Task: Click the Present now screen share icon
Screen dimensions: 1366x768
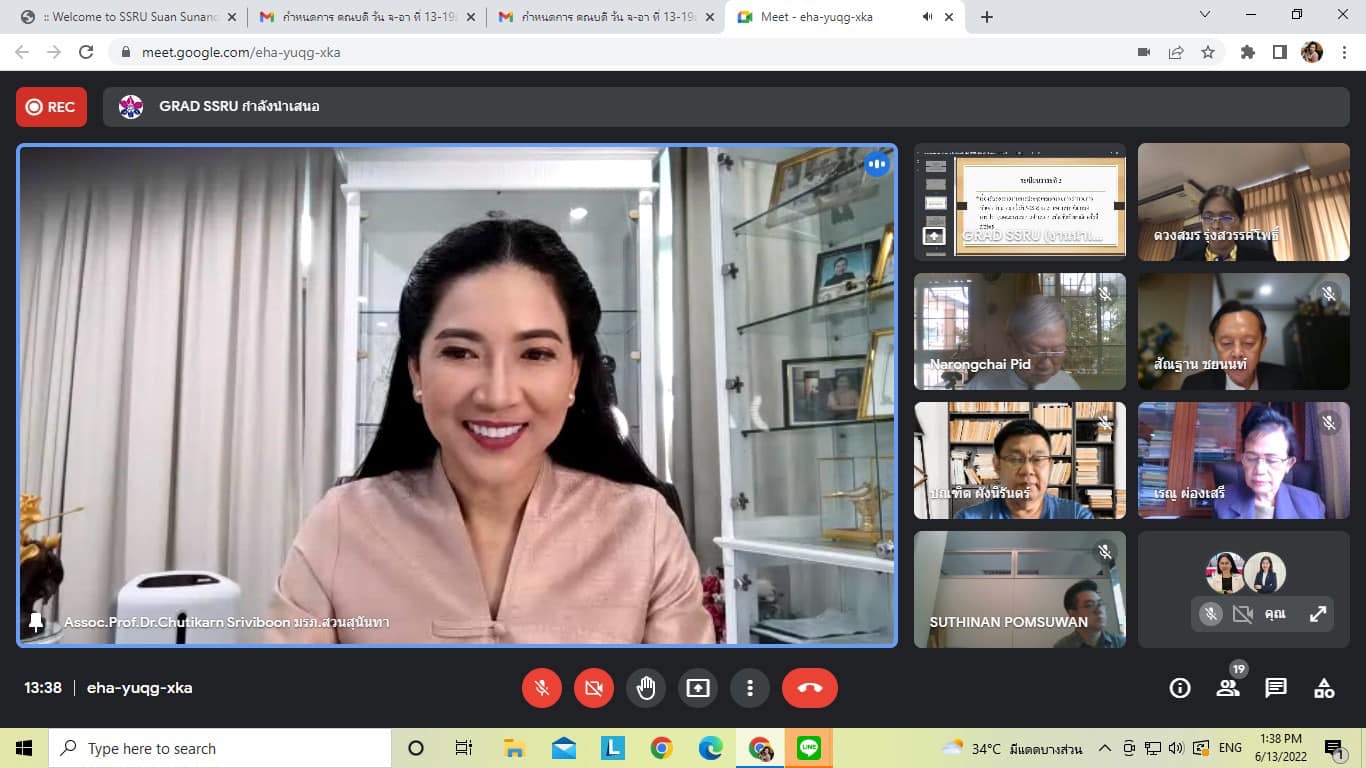Action: tap(698, 688)
